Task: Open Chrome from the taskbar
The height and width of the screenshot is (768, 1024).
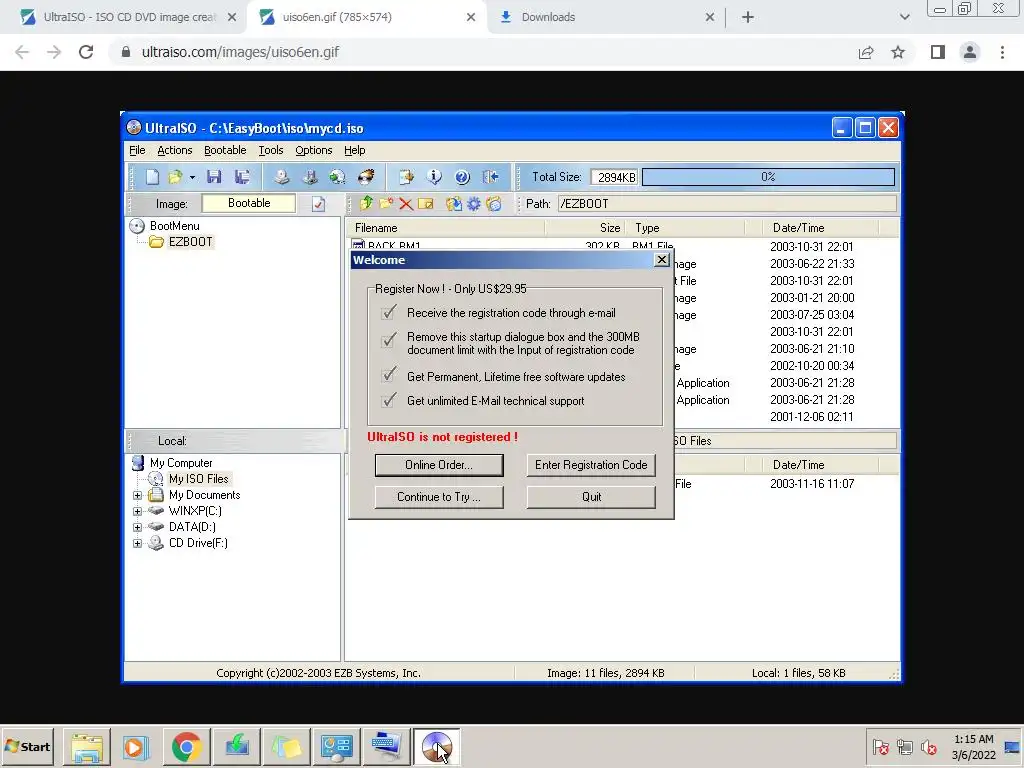Action: pyautogui.click(x=186, y=747)
